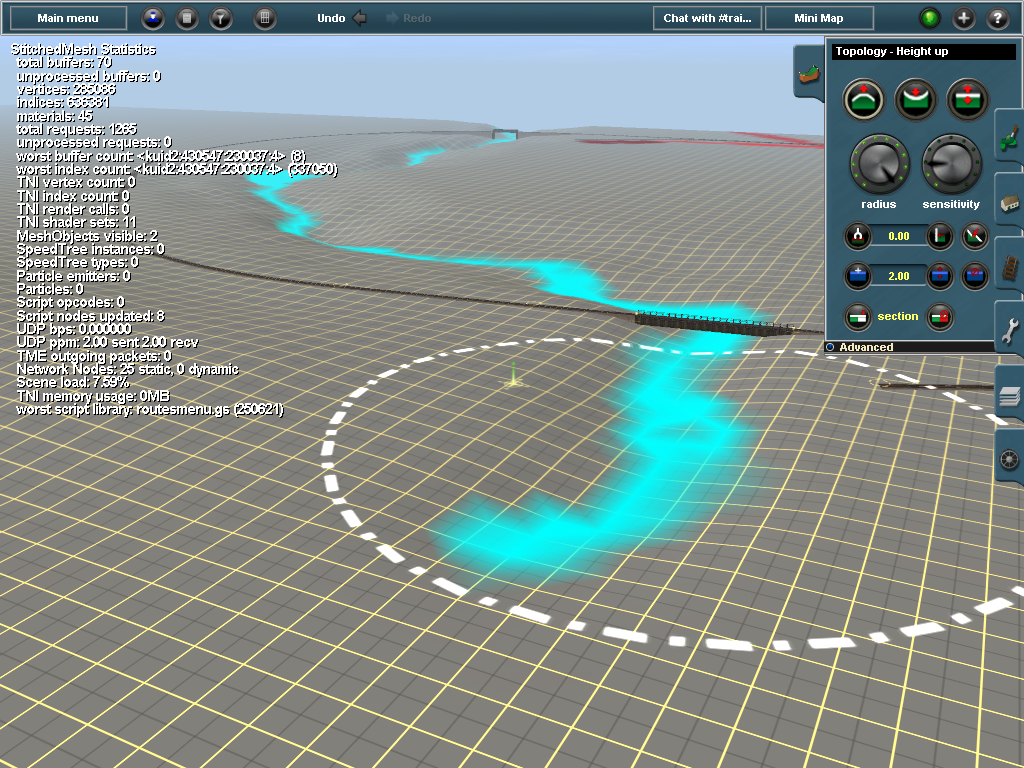Switch to the Objects tab with the house icon
1024x768 pixels.
1010,202
